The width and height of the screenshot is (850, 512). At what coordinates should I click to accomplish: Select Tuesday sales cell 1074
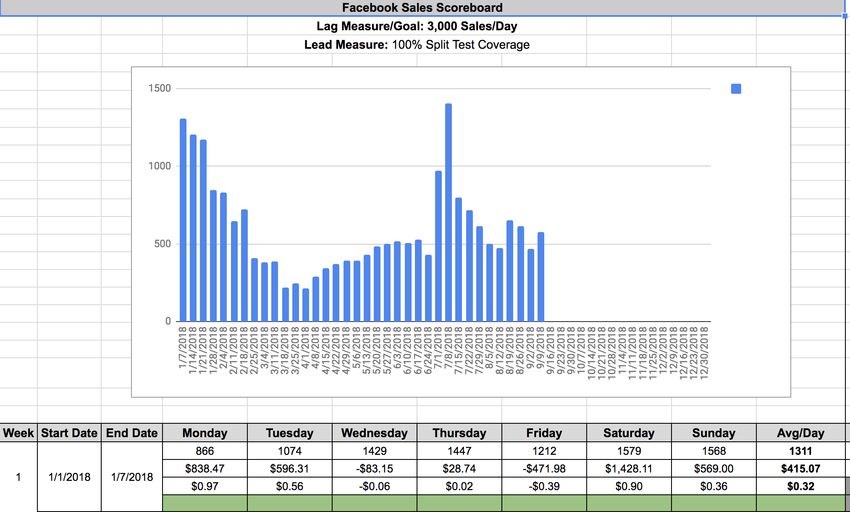(289, 451)
